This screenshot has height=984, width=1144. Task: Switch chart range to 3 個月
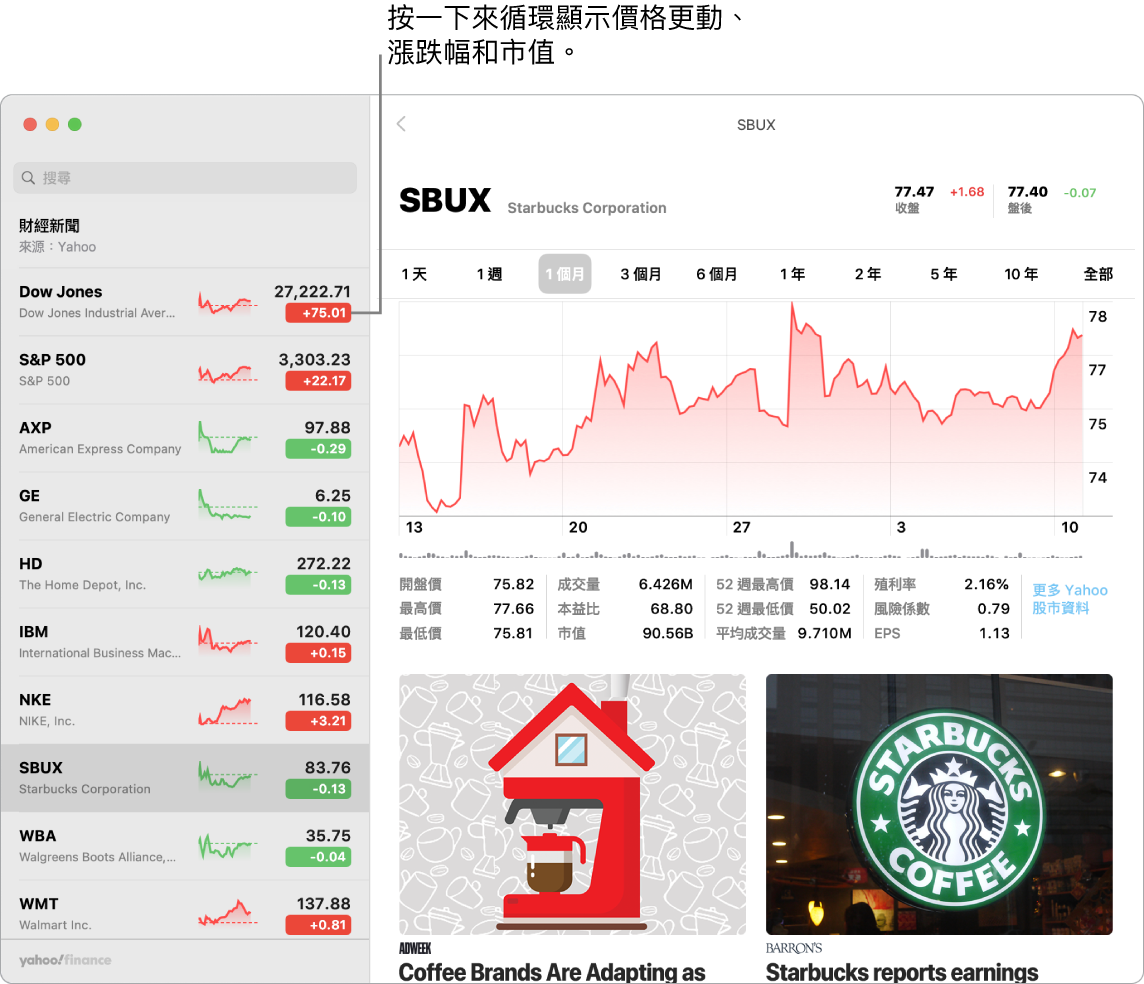point(641,274)
